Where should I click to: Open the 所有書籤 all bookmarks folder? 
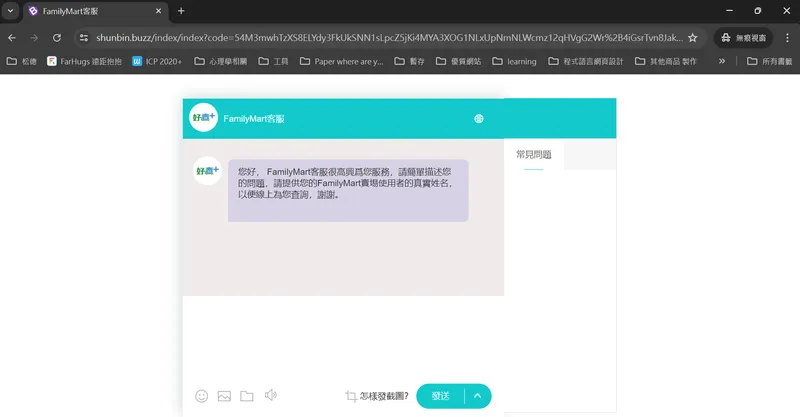tap(769, 61)
